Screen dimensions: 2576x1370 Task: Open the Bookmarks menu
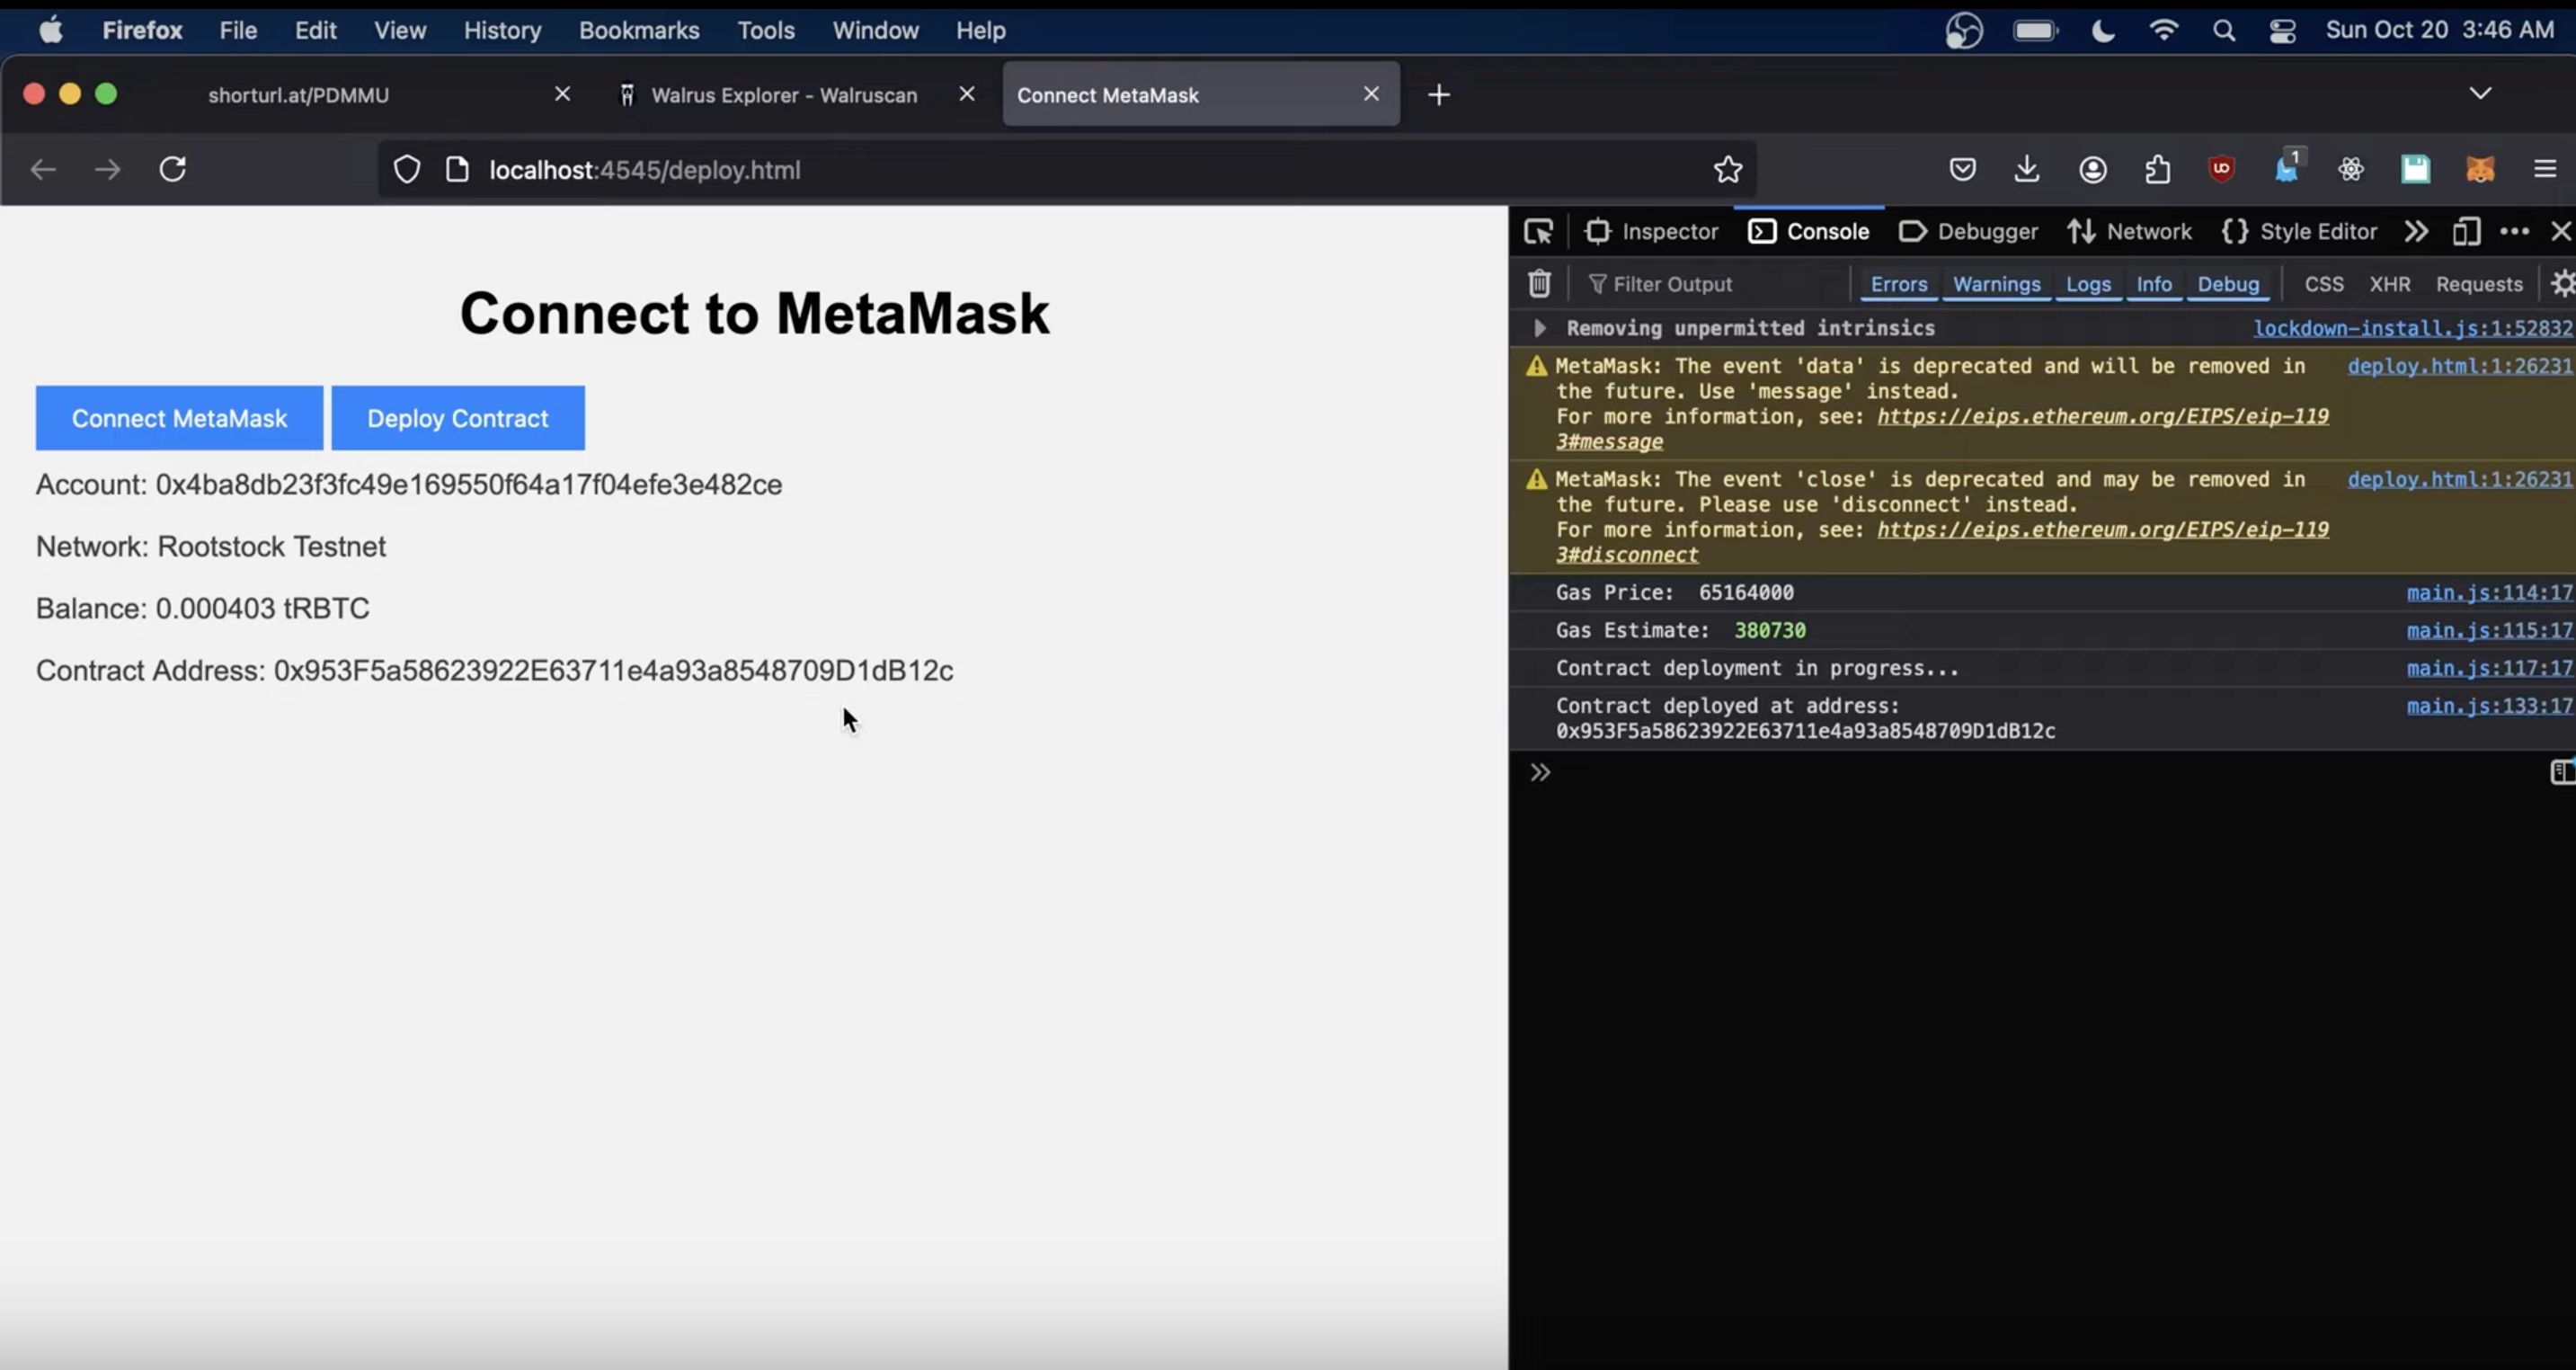click(x=639, y=31)
